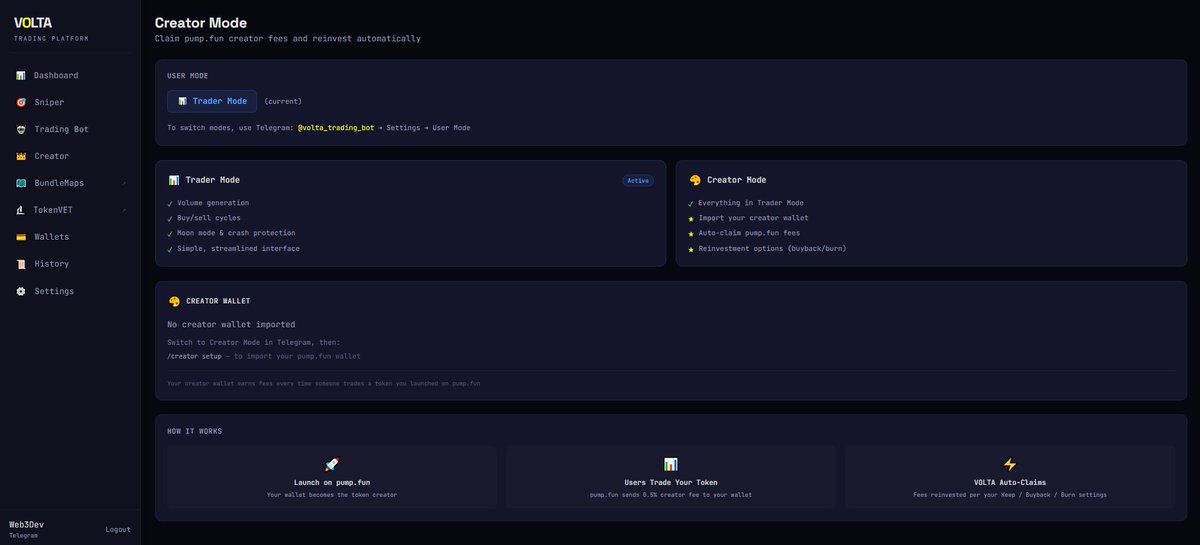Open Dashboard via its chart icon

point(20,75)
